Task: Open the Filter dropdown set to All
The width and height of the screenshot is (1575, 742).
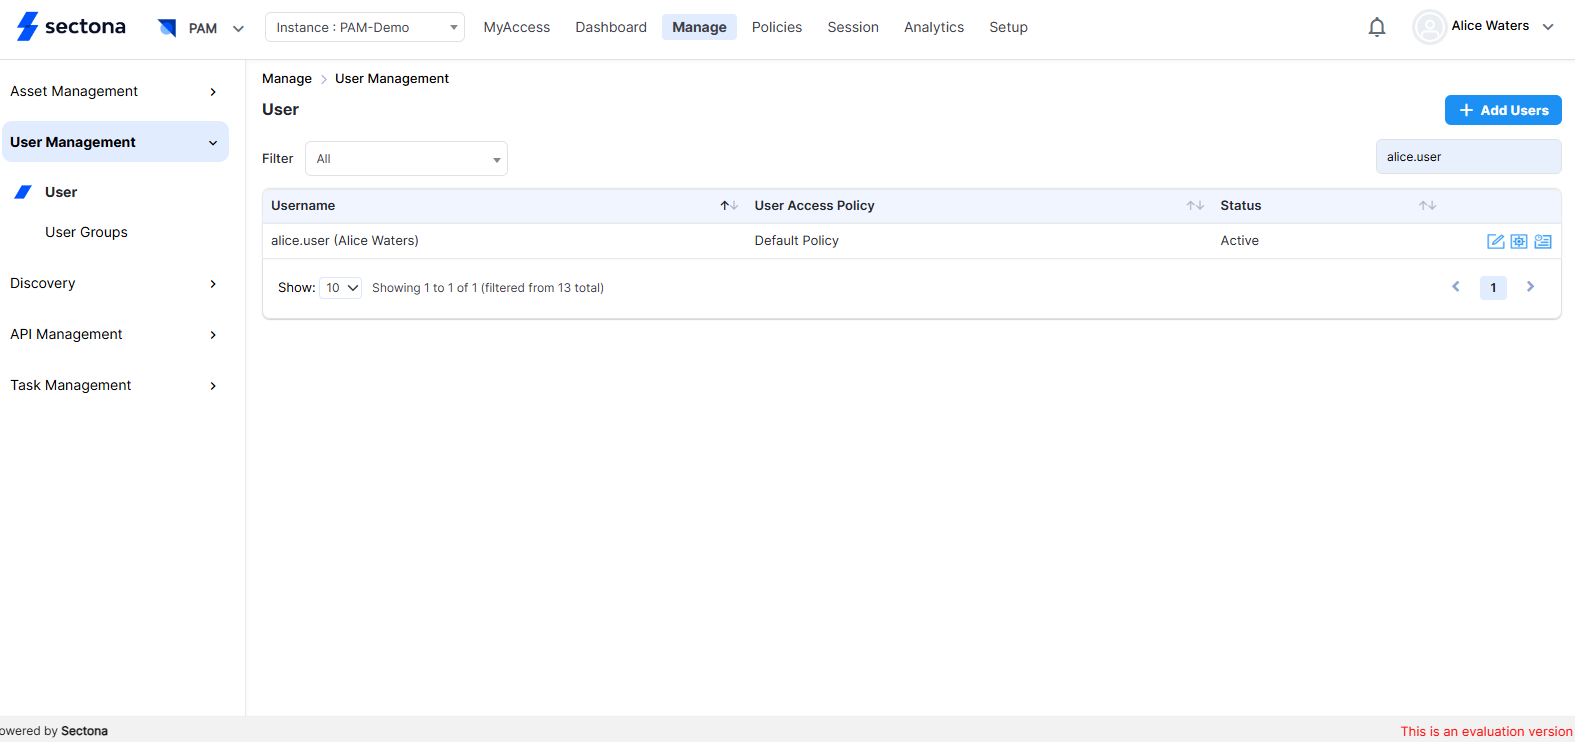Action: (406, 159)
